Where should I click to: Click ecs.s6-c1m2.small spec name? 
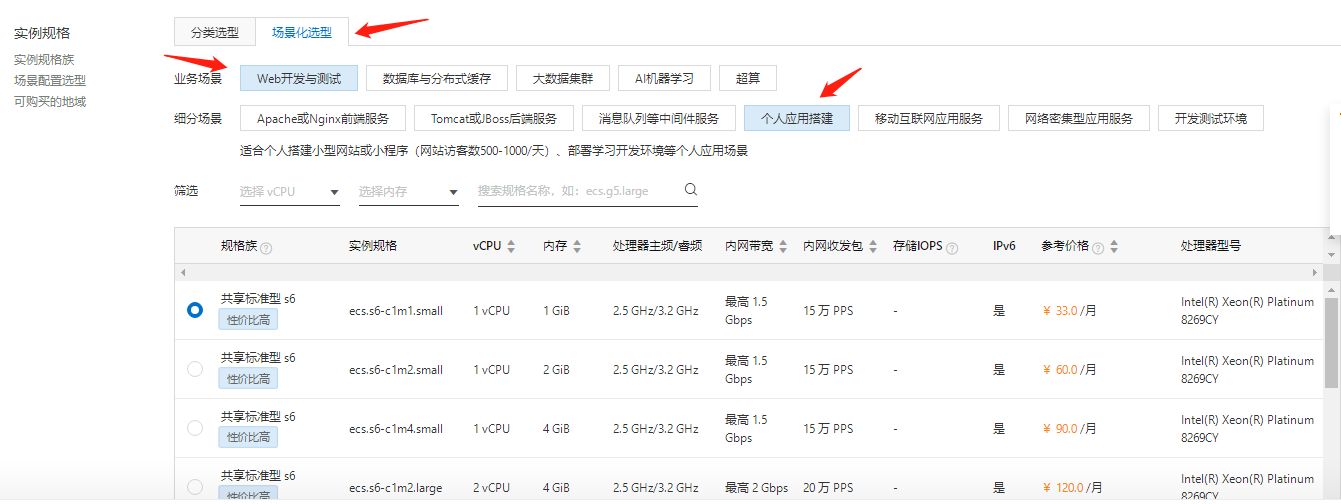tap(396, 370)
